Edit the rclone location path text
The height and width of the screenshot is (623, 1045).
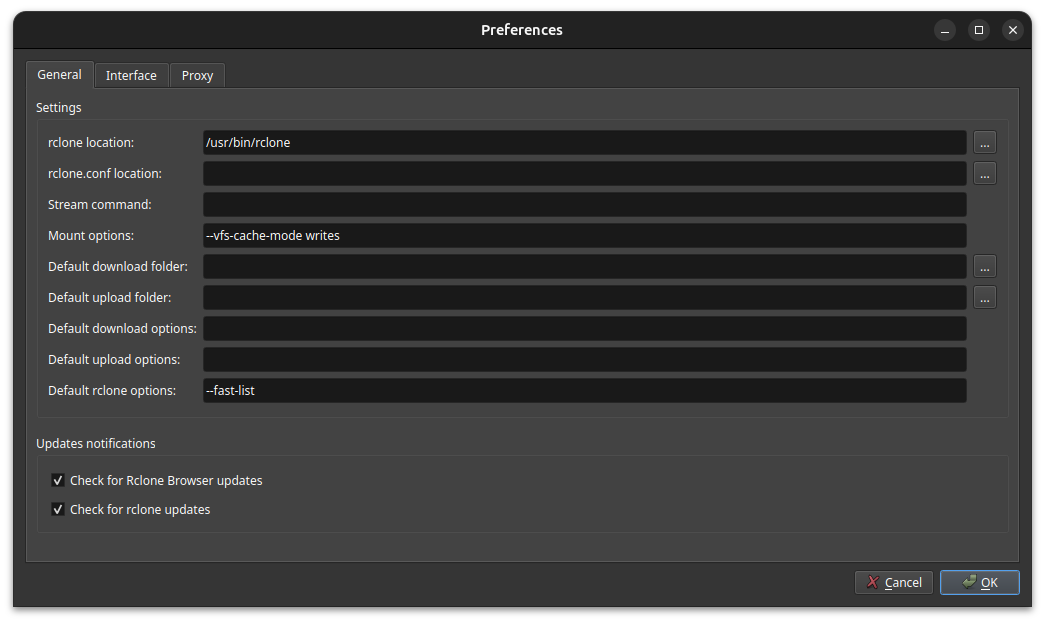pos(585,142)
